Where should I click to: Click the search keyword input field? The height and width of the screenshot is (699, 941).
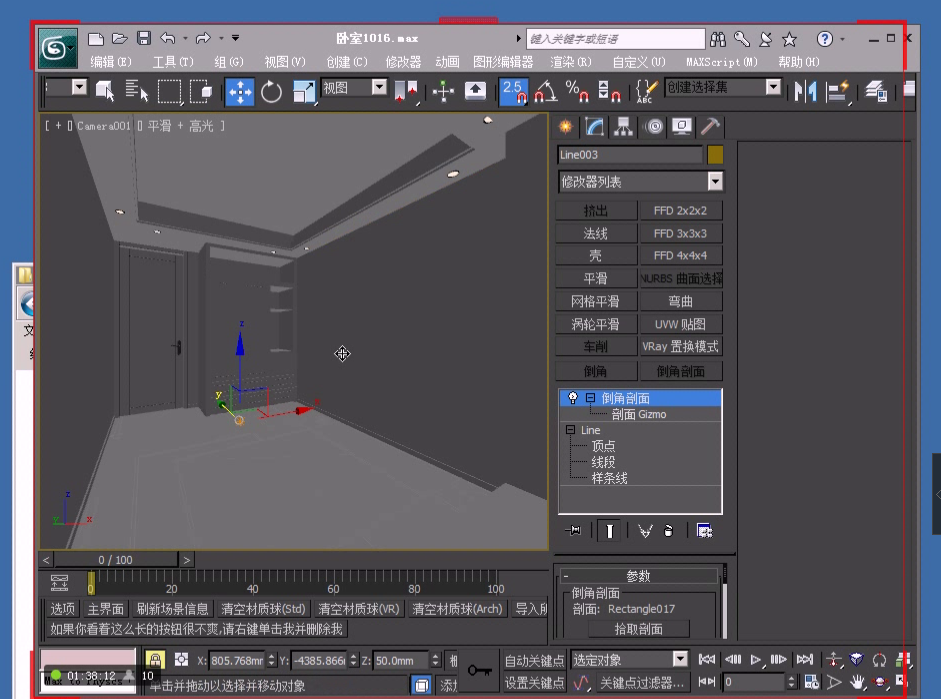click(615, 39)
